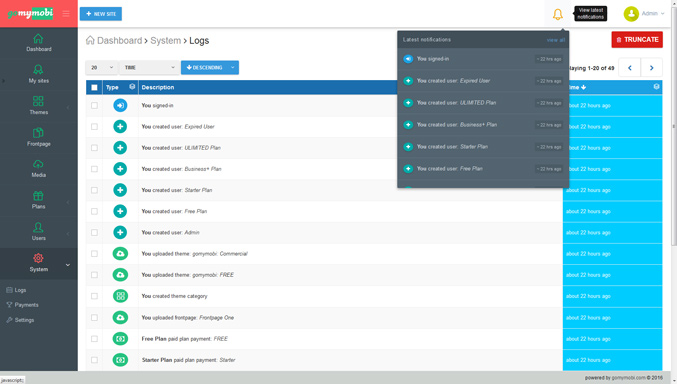Image resolution: width=677 pixels, height=384 pixels.
Task: Go to Frontpage in sidebar
Action: point(38,137)
